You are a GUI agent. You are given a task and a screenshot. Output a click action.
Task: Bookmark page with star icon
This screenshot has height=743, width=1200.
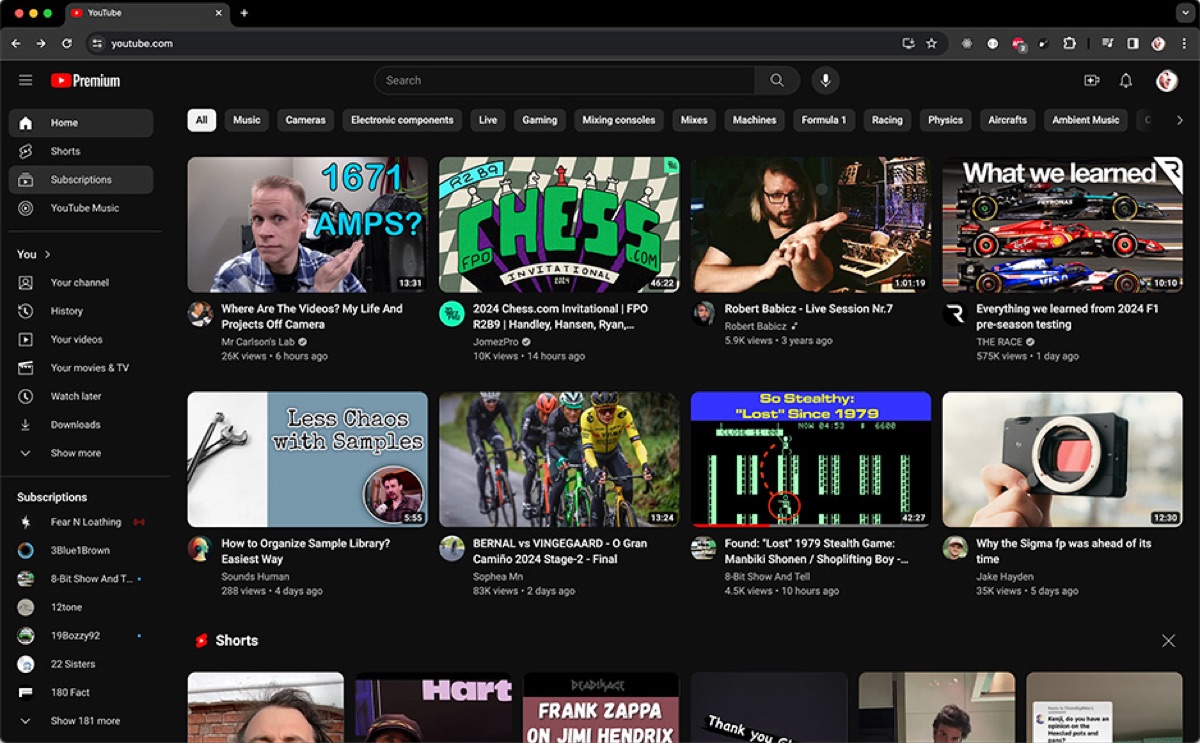[x=931, y=43]
